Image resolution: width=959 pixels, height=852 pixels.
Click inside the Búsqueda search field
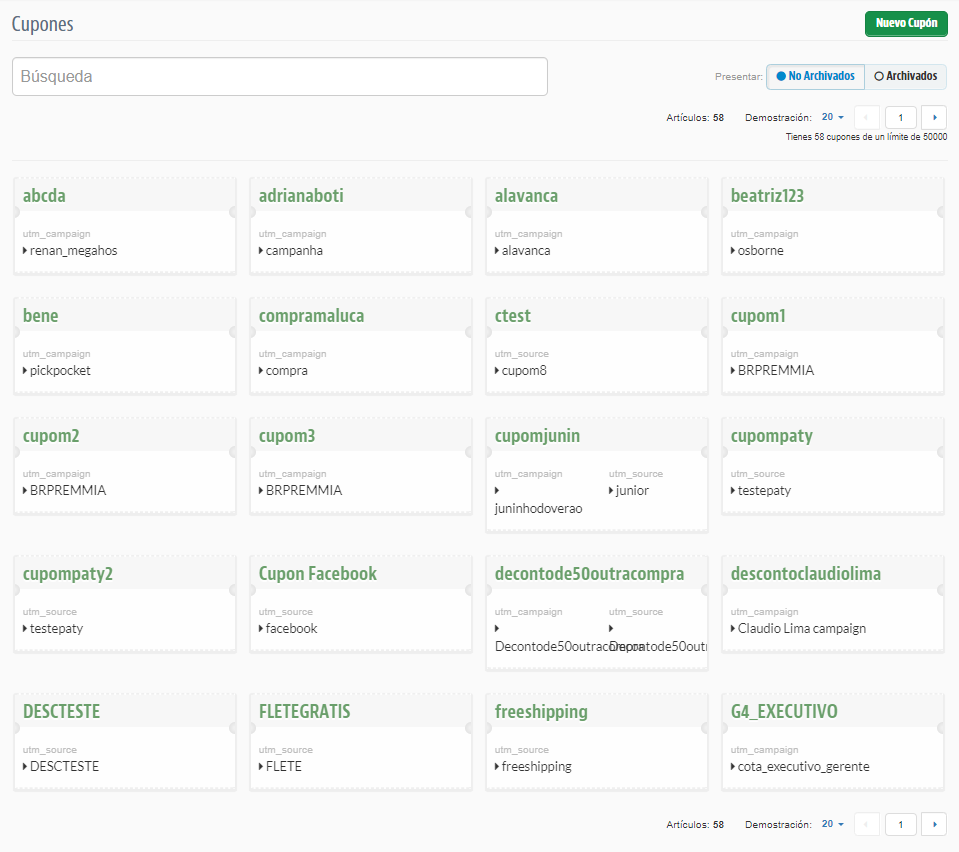(279, 76)
